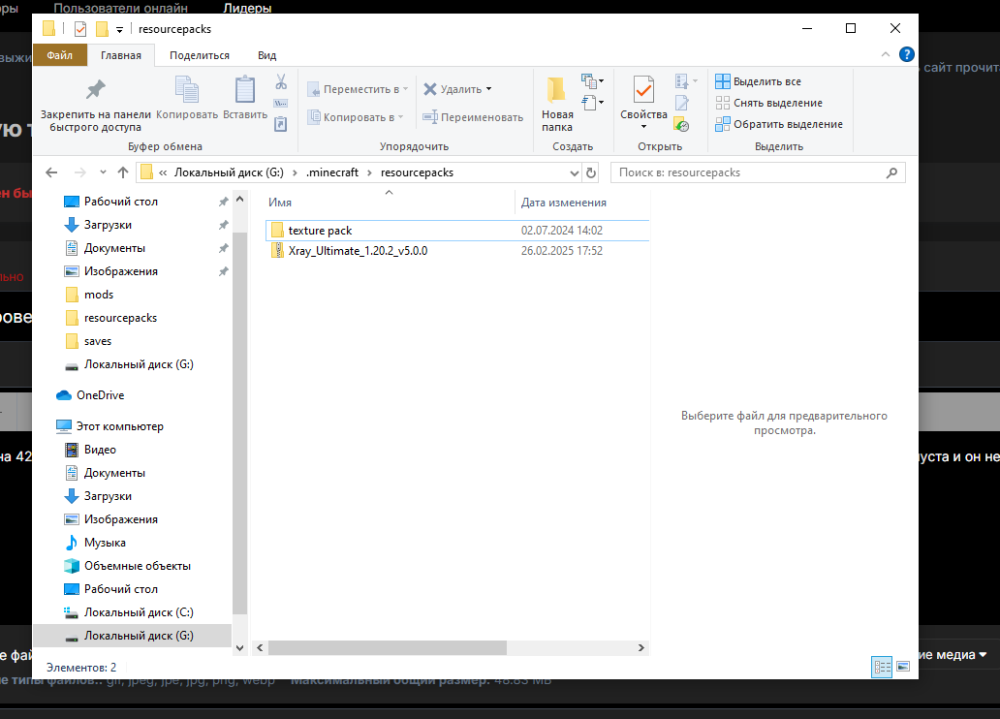Image resolution: width=1000 pixels, height=719 pixels.
Task: Pin folder to Quick access panel
Action: [96, 105]
